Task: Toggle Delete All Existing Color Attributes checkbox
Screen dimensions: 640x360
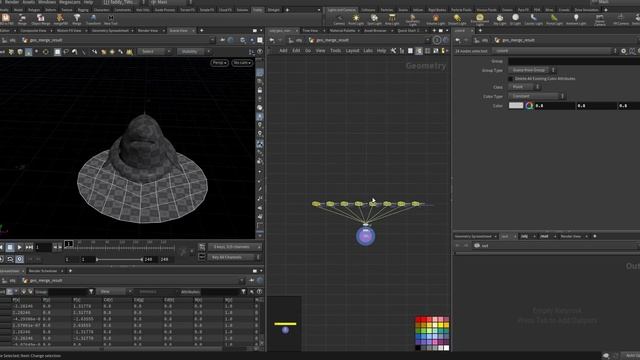Action: pos(510,78)
